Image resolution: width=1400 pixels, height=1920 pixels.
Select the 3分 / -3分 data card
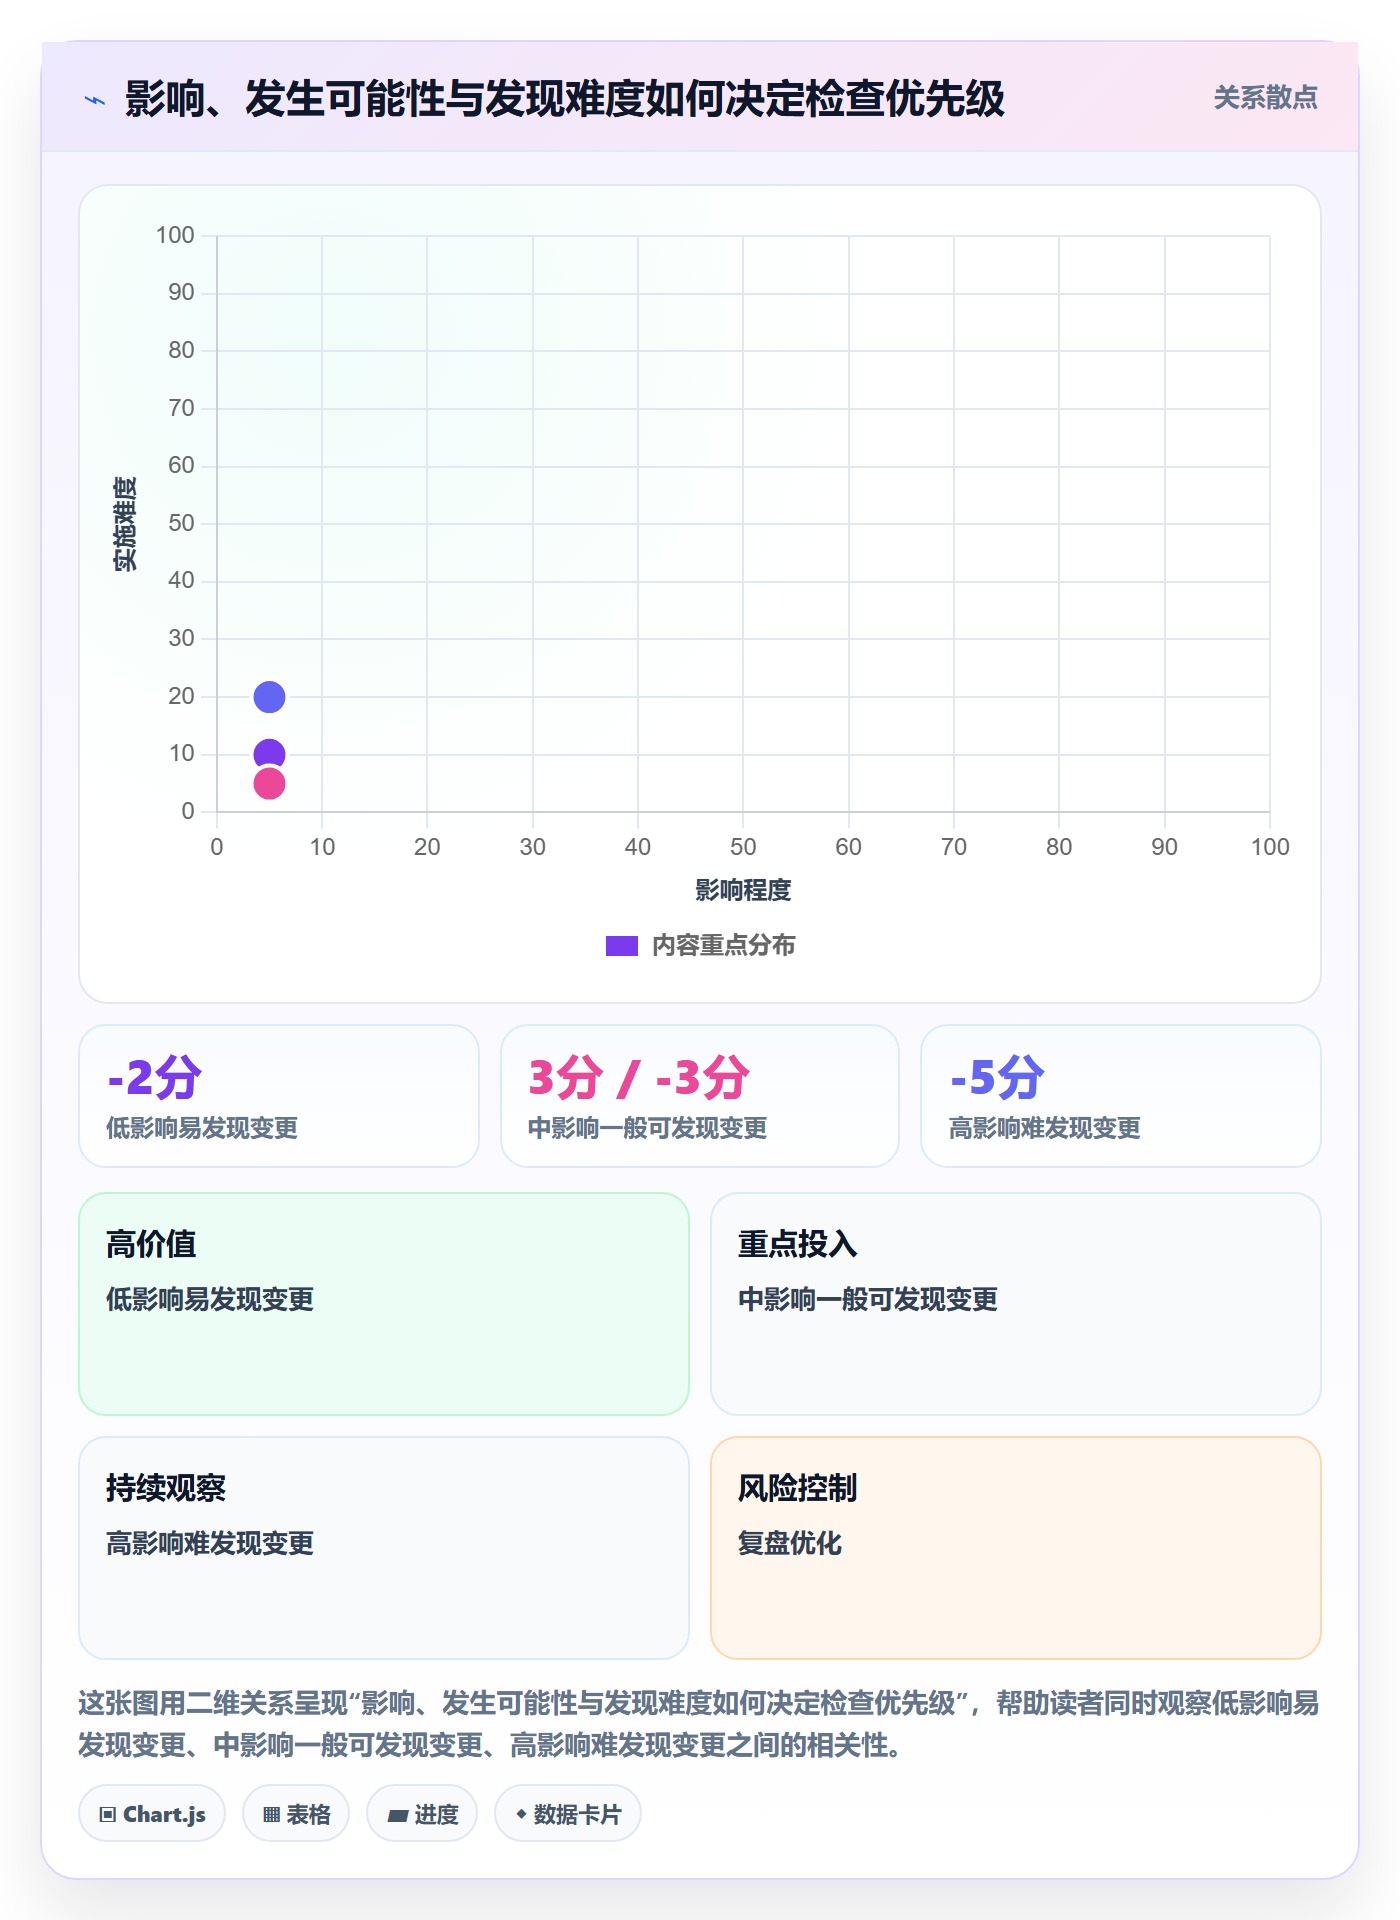700,1096
